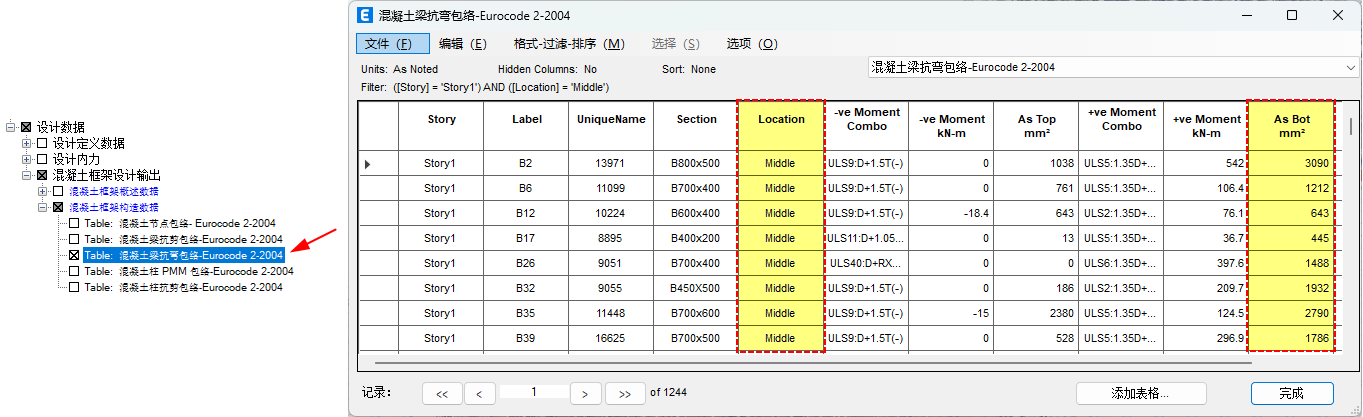Check the 混凝土节点包络 table checkbox

click(x=74, y=223)
